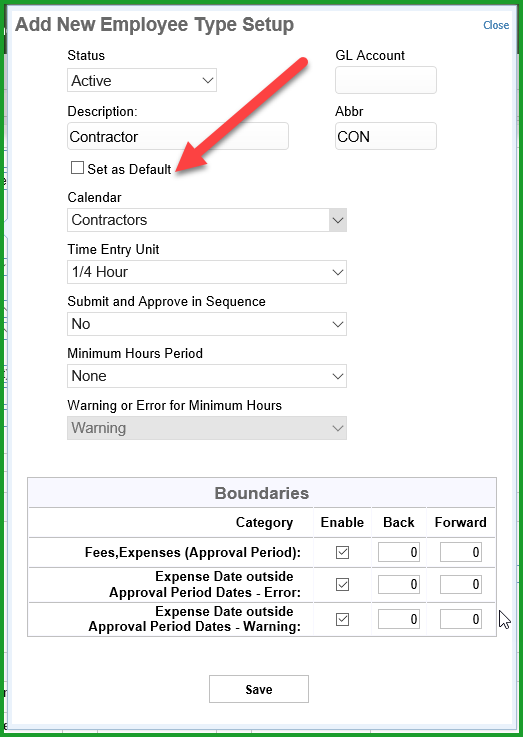Viewport: 523px width, 737px height.
Task: Click Forward field for Expense Date Warning row
Action: tap(461, 619)
